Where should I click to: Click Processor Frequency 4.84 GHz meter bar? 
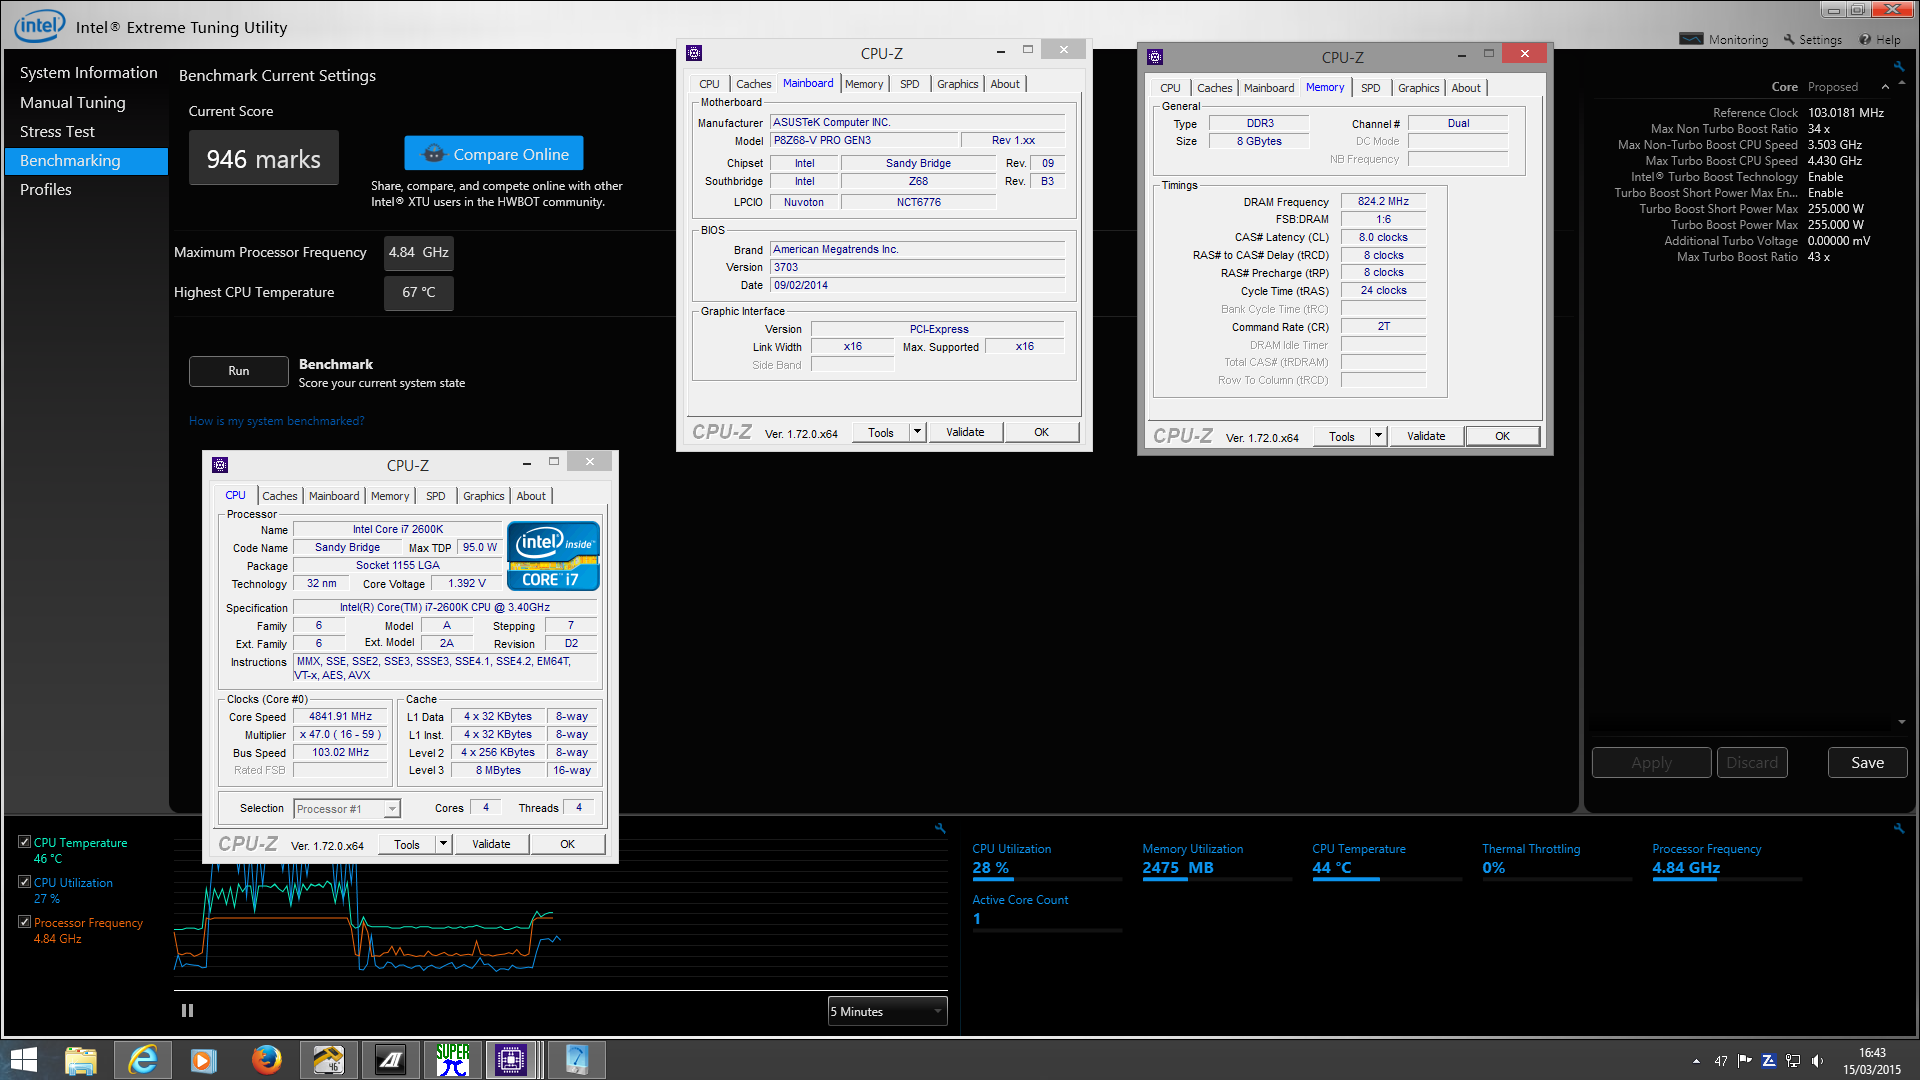click(1727, 879)
